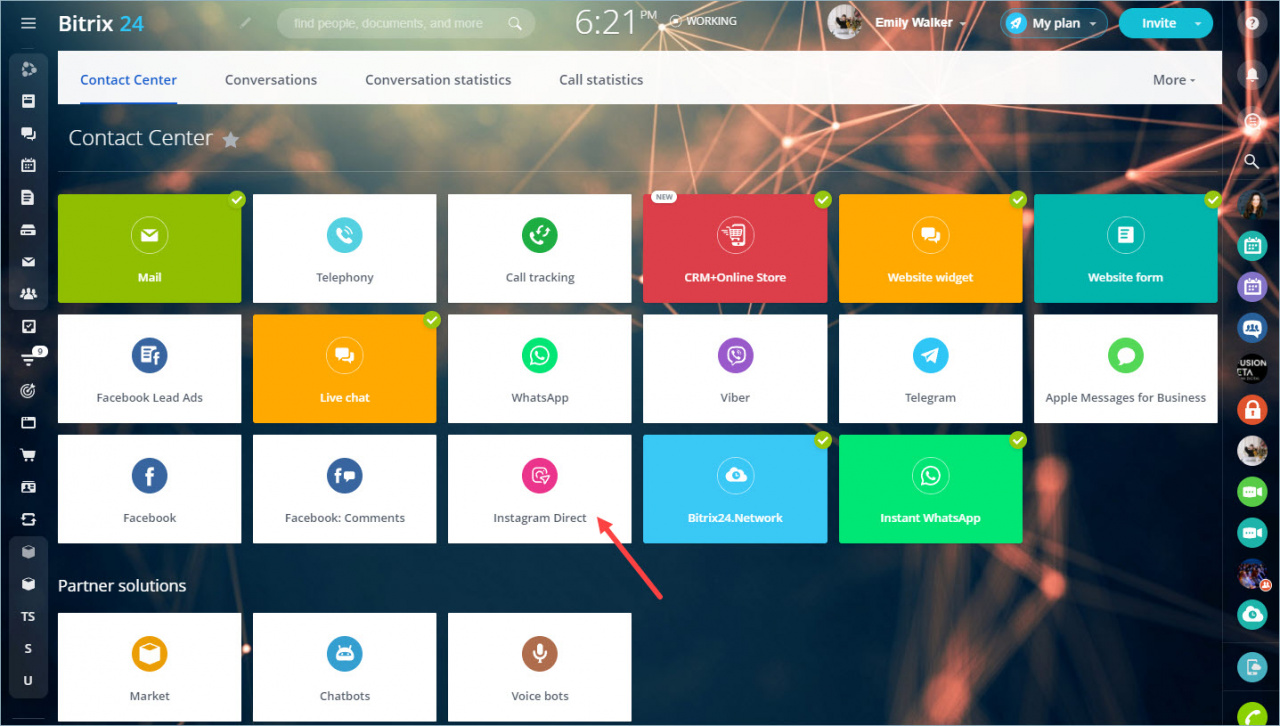Switch to the Conversations tab

(x=271, y=80)
